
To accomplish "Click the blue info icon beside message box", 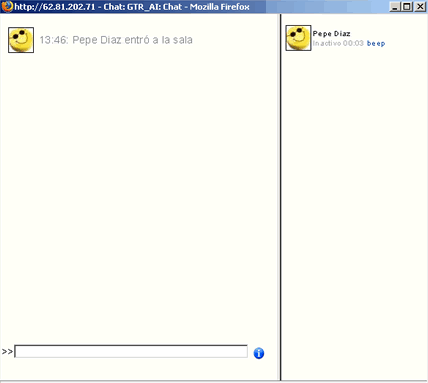I will pyautogui.click(x=259, y=353).
